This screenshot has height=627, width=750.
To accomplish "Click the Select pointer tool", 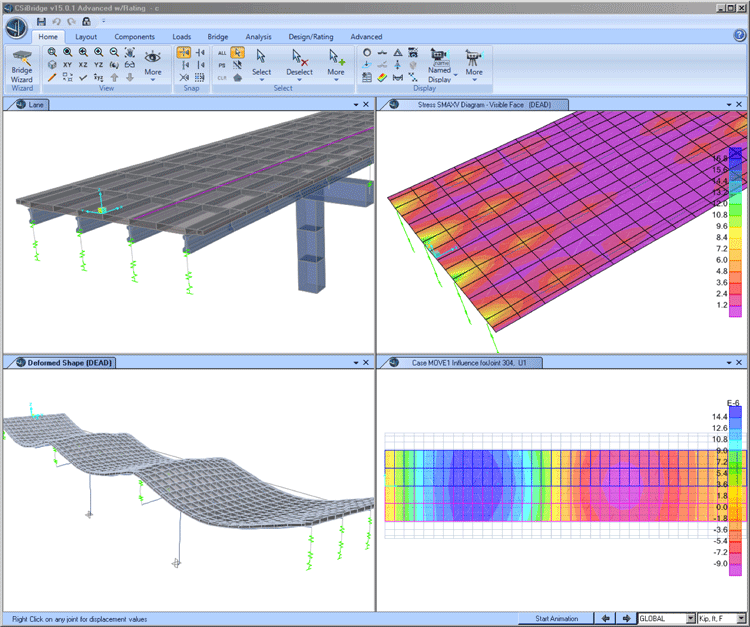I will coord(261,62).
